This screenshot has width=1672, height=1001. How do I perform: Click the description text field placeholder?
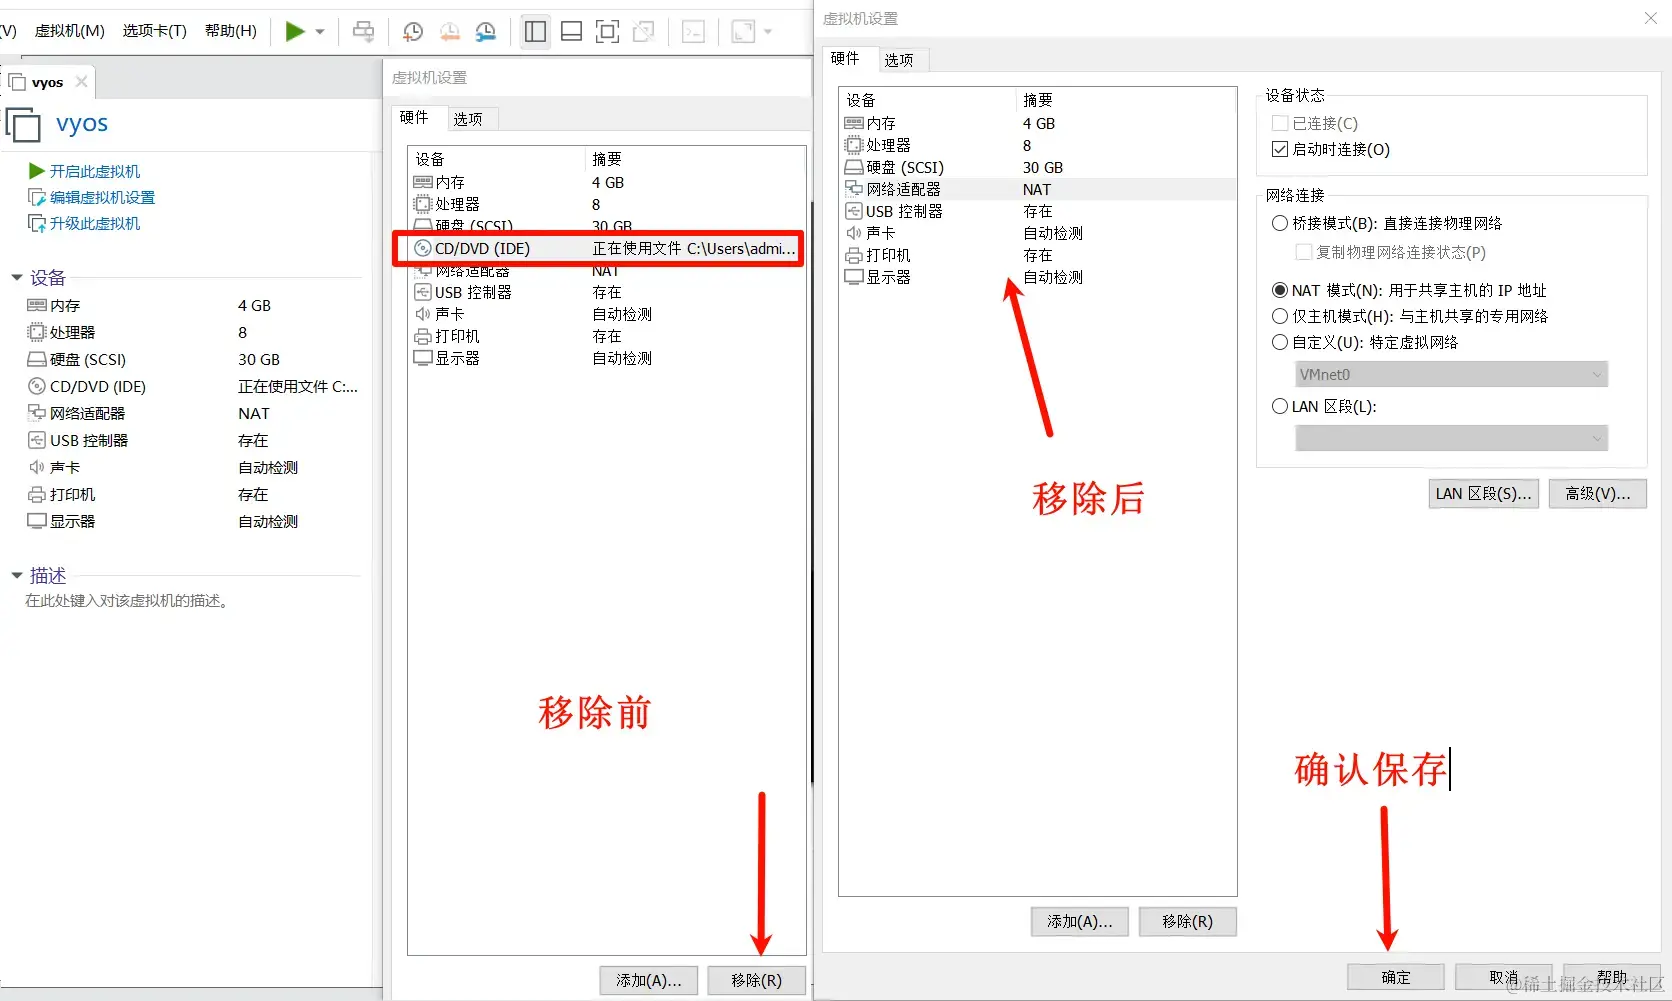pyautogui.click(x=128, y=601)
